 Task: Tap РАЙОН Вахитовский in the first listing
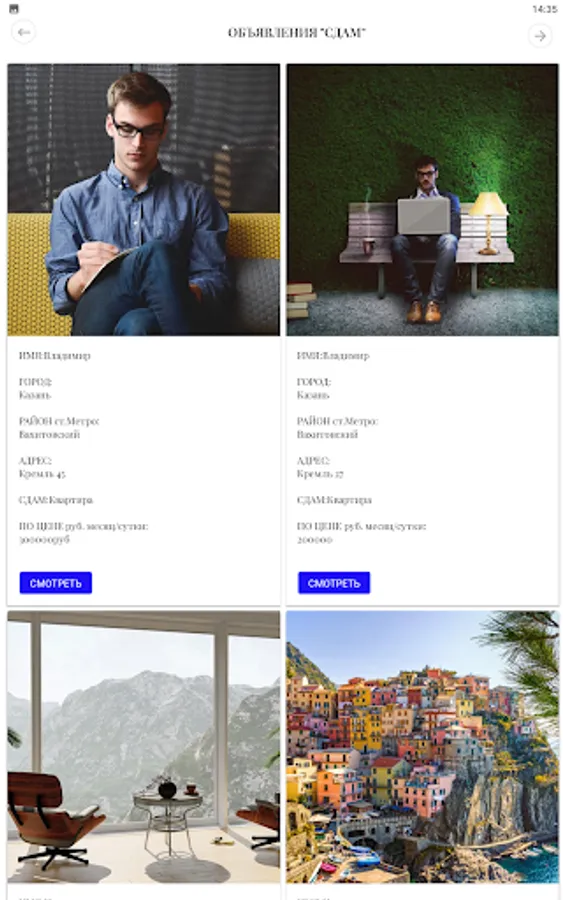click(59, 428)
